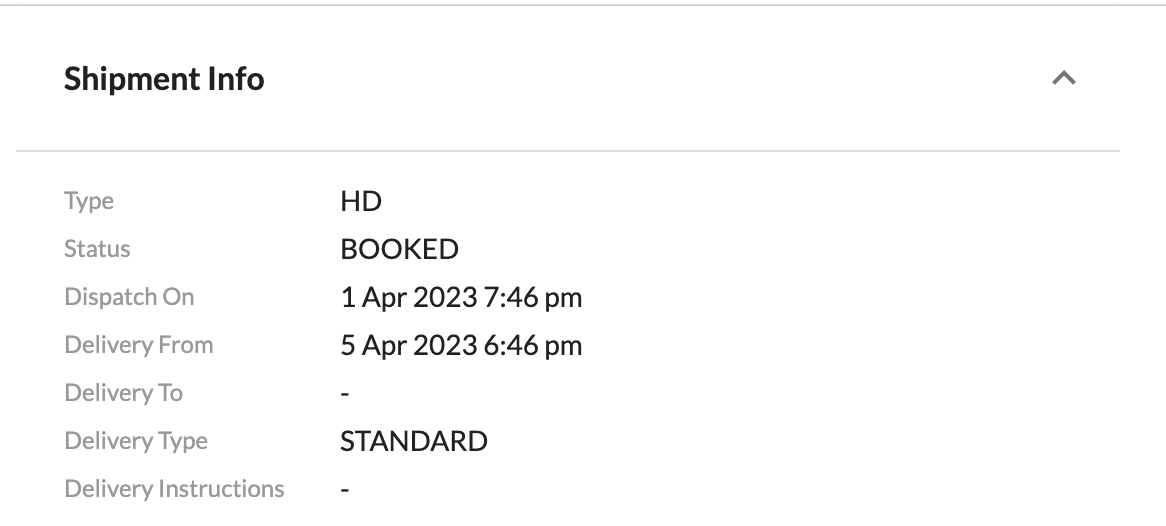
Task: Collapse the Shipment Info section chevron
Action: coord(1064,78)
